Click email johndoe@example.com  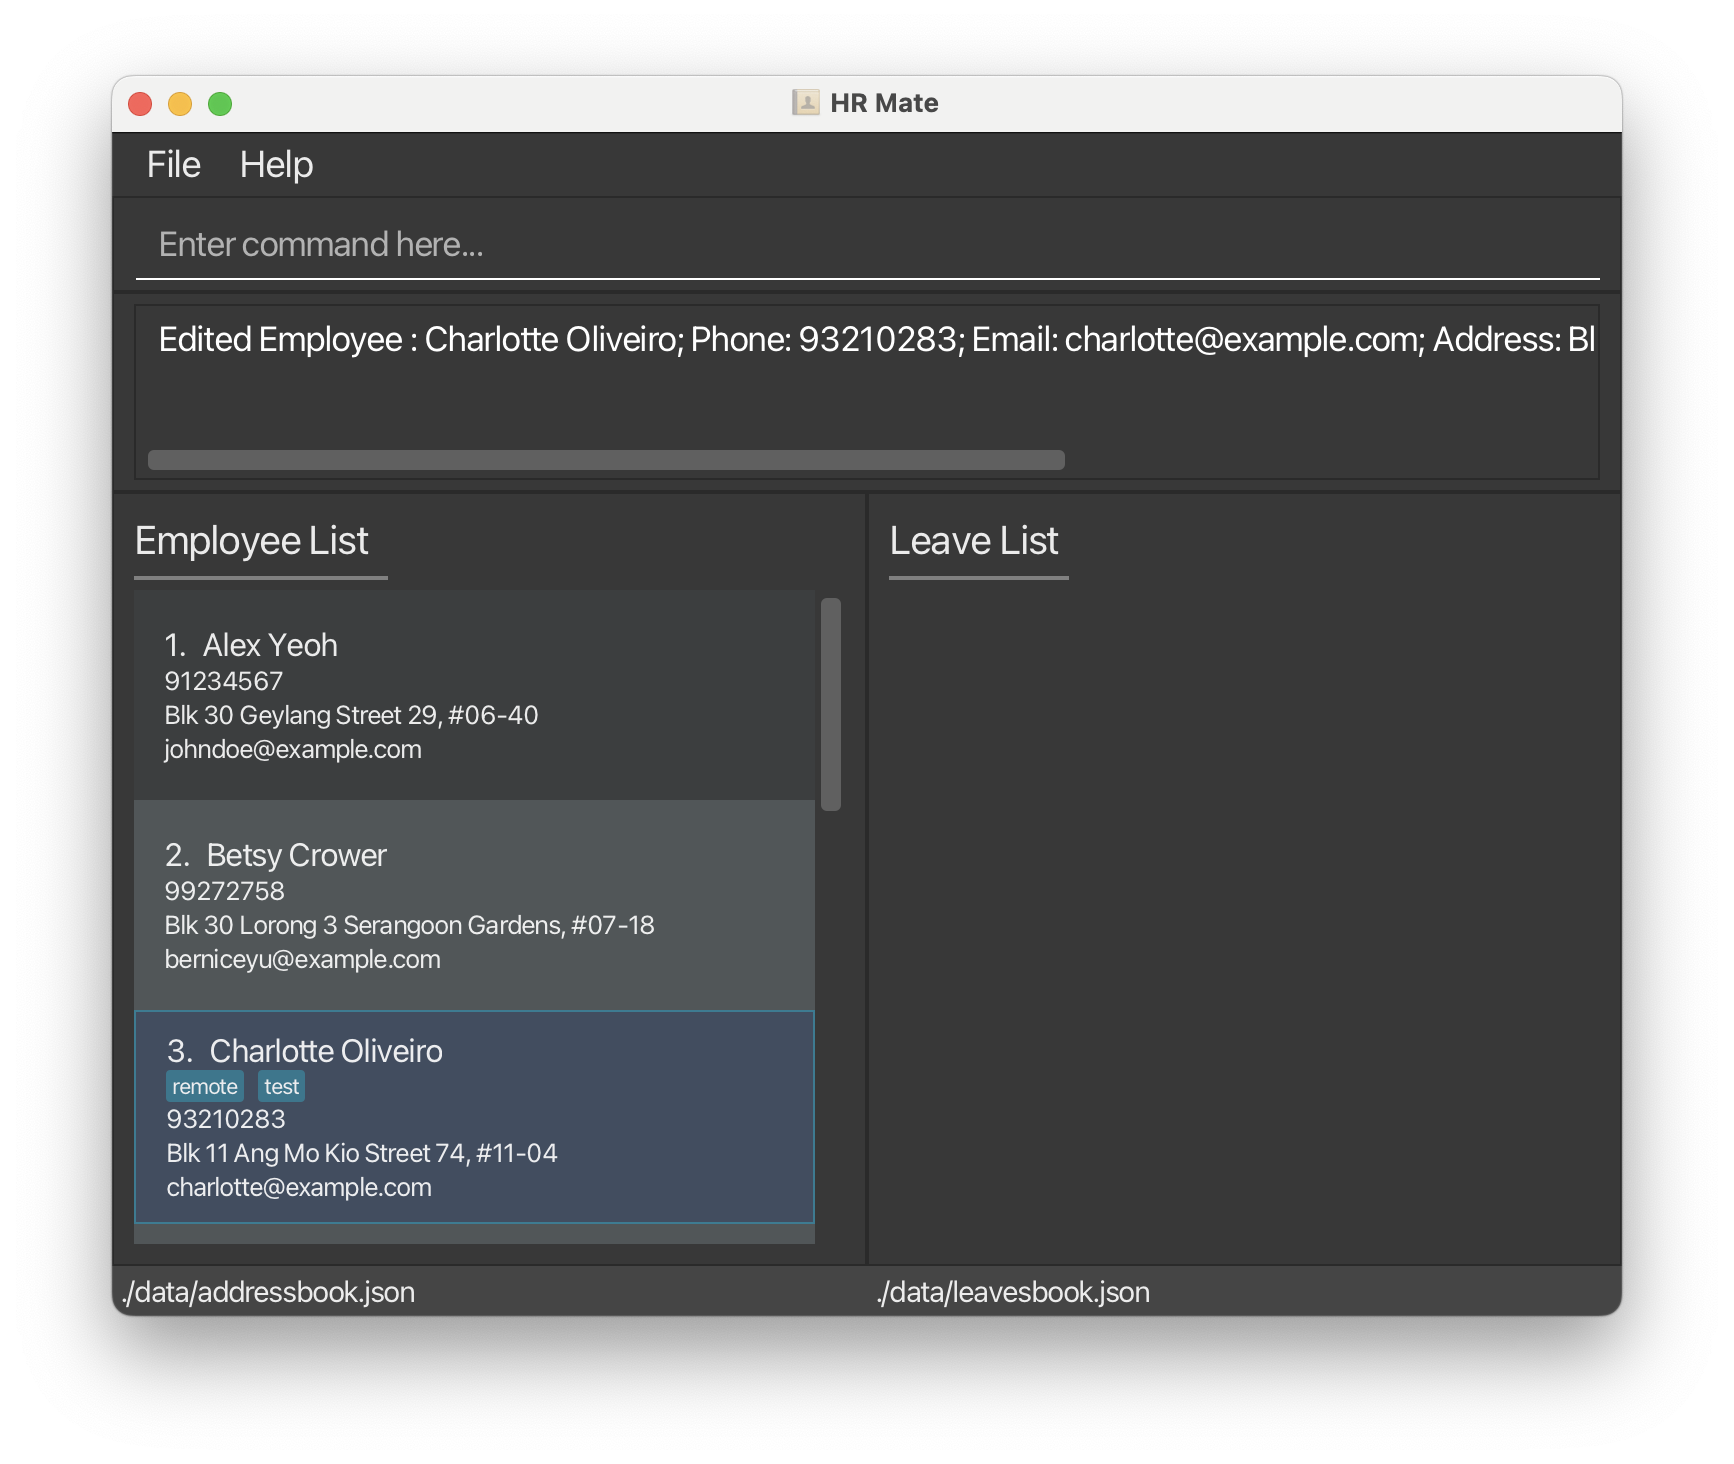pos(293,749)
